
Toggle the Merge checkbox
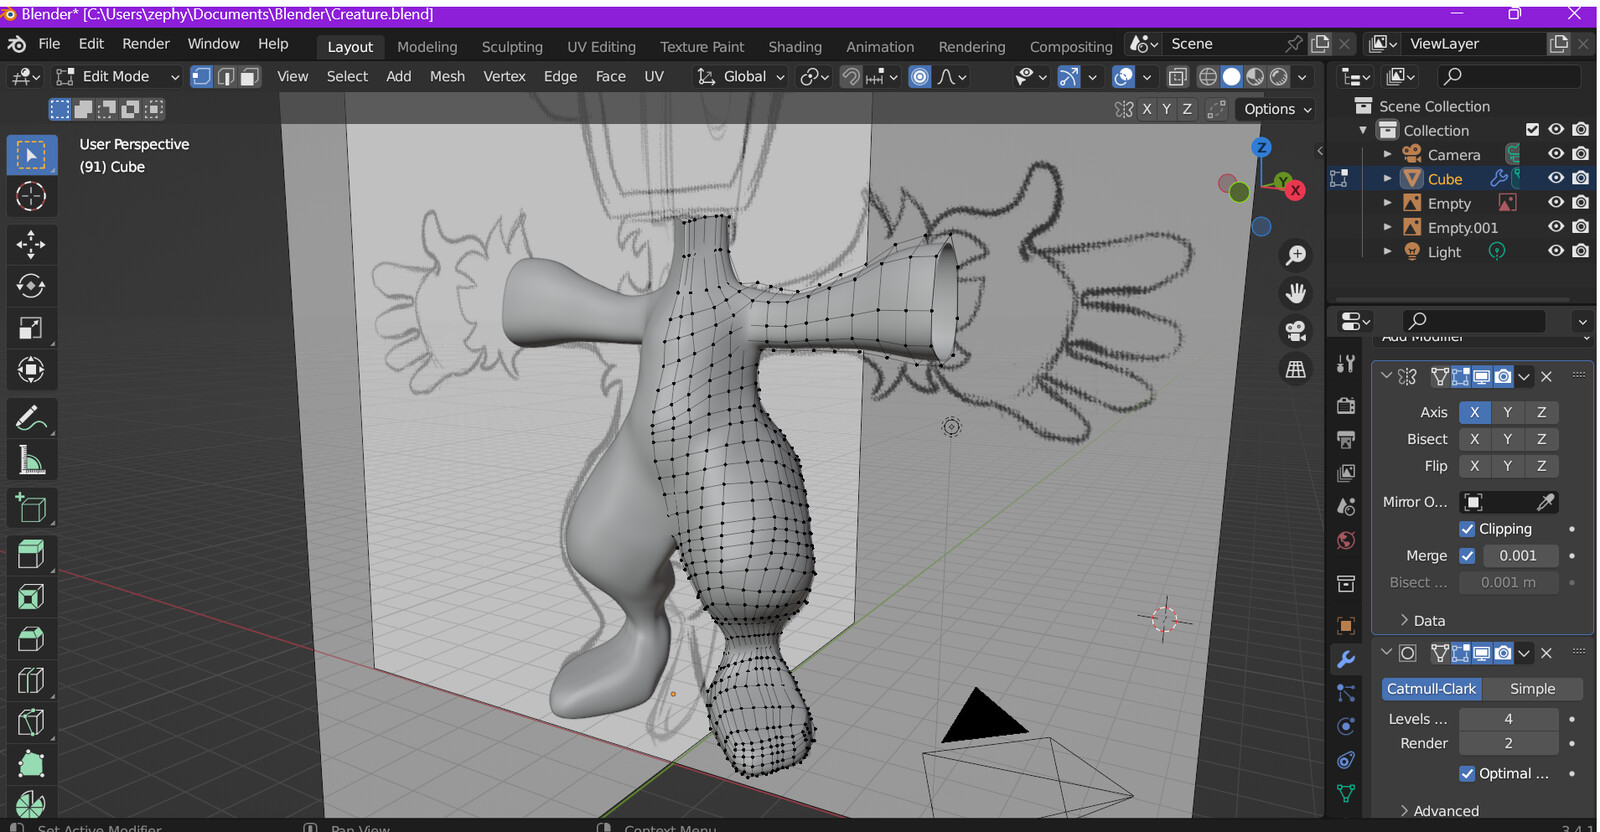(x=1467, y=556)
